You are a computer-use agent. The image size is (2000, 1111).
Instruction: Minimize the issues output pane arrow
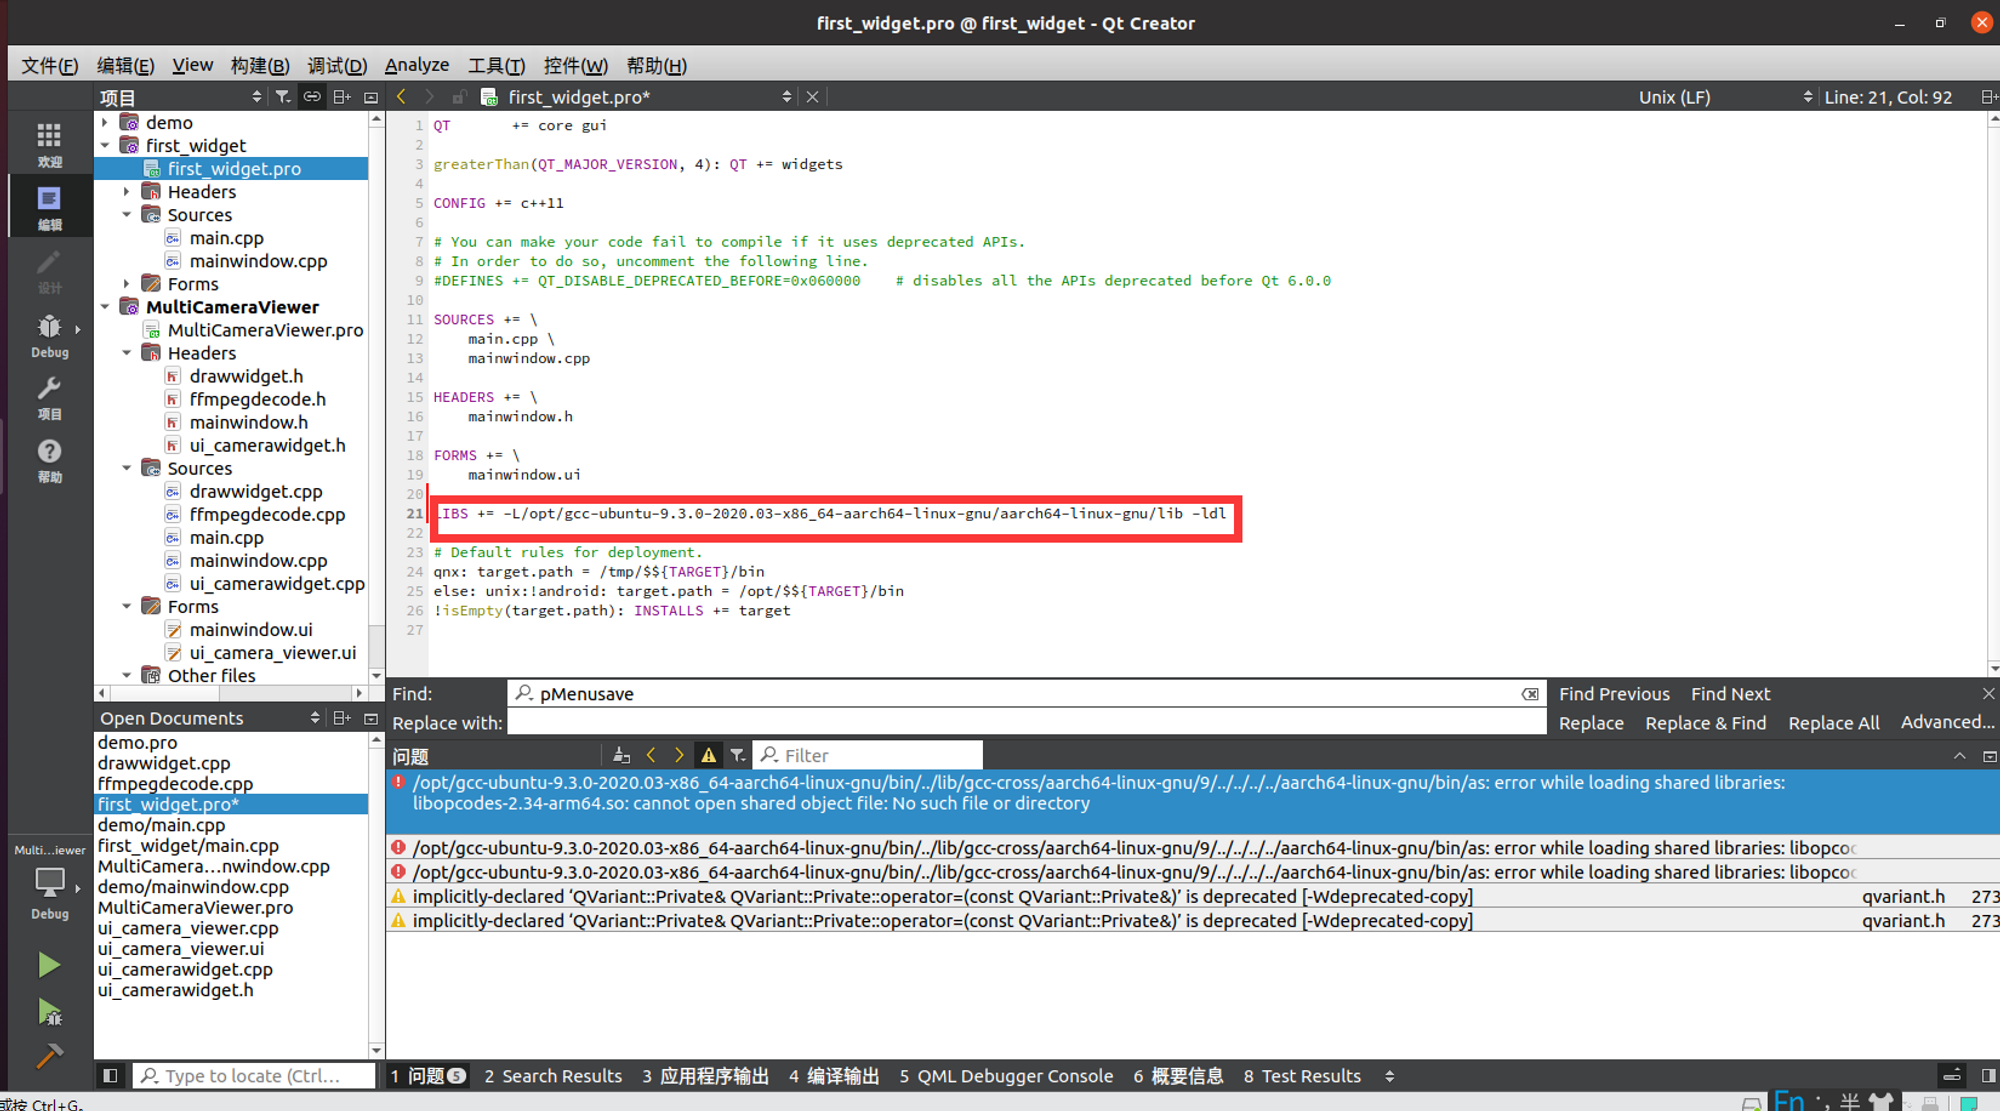[x=1959, y=756]
